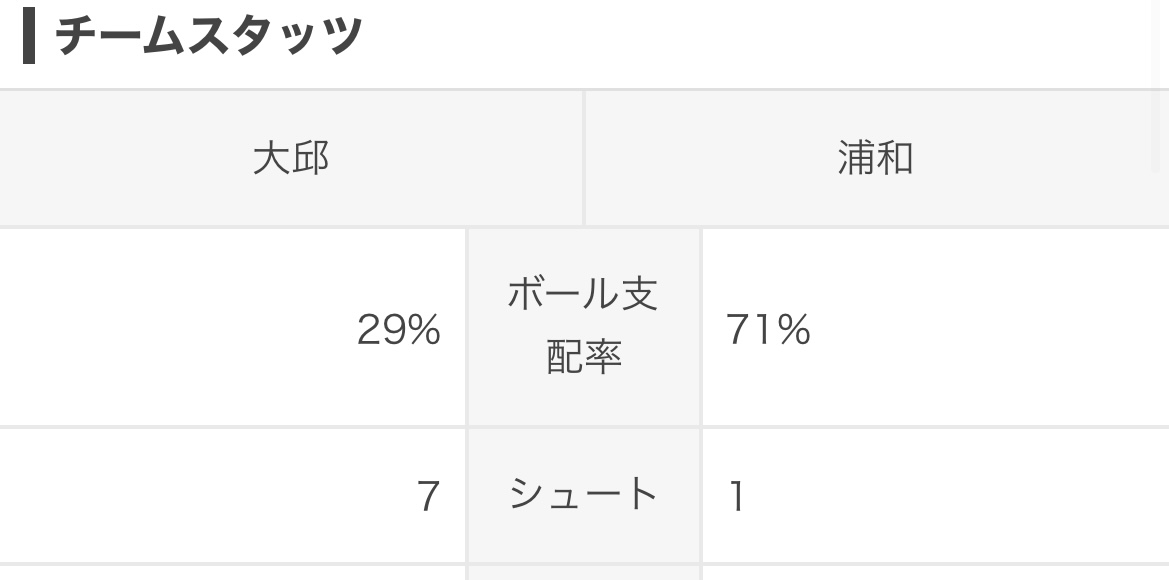1169x580 pixels.
Task: Click the チームスタッツ section heading
Action: 209,36
